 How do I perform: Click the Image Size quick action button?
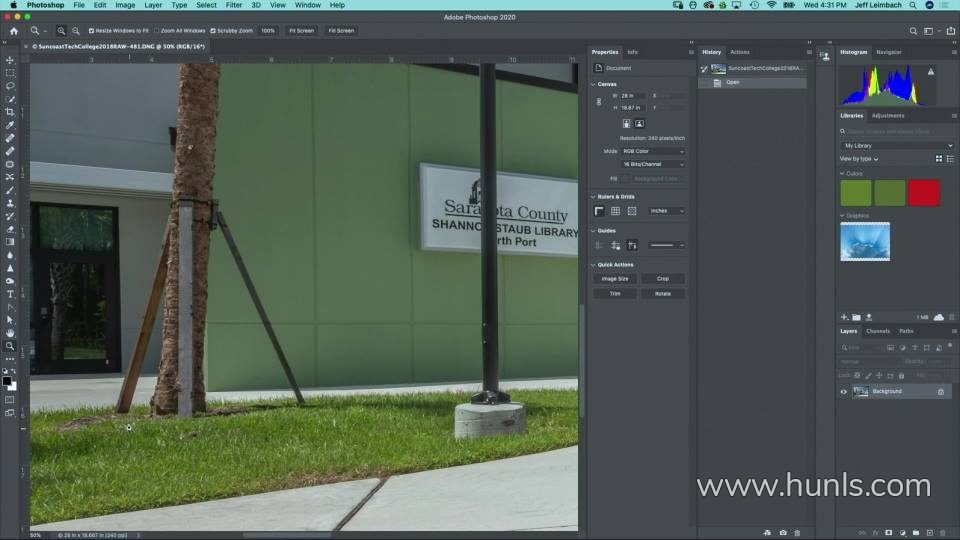(615, 279)
